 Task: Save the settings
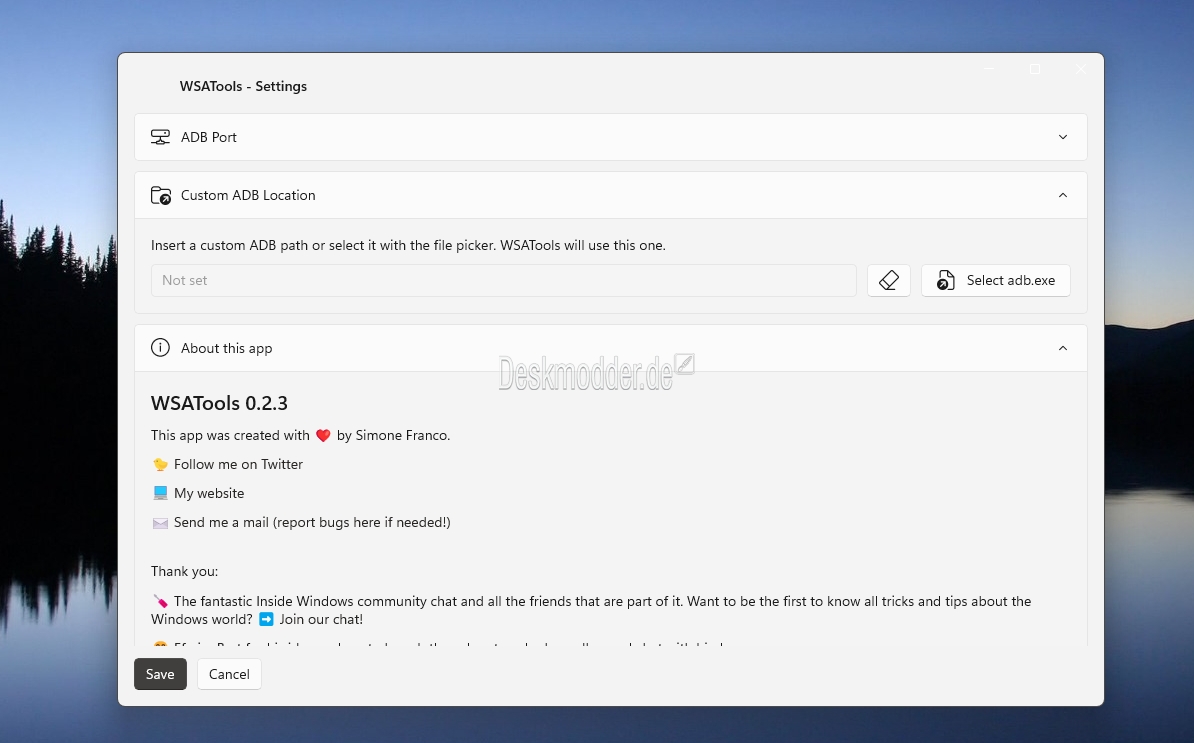(x=160, y=674)
